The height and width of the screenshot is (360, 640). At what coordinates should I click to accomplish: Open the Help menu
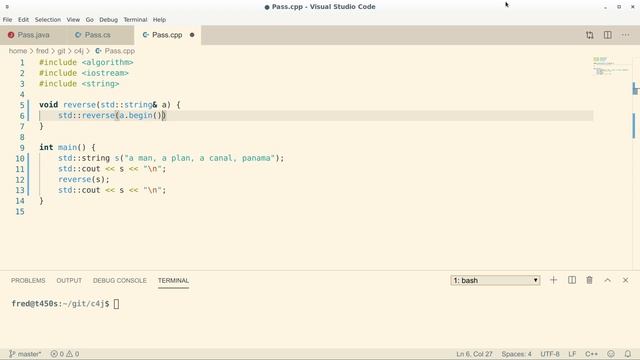159,20
